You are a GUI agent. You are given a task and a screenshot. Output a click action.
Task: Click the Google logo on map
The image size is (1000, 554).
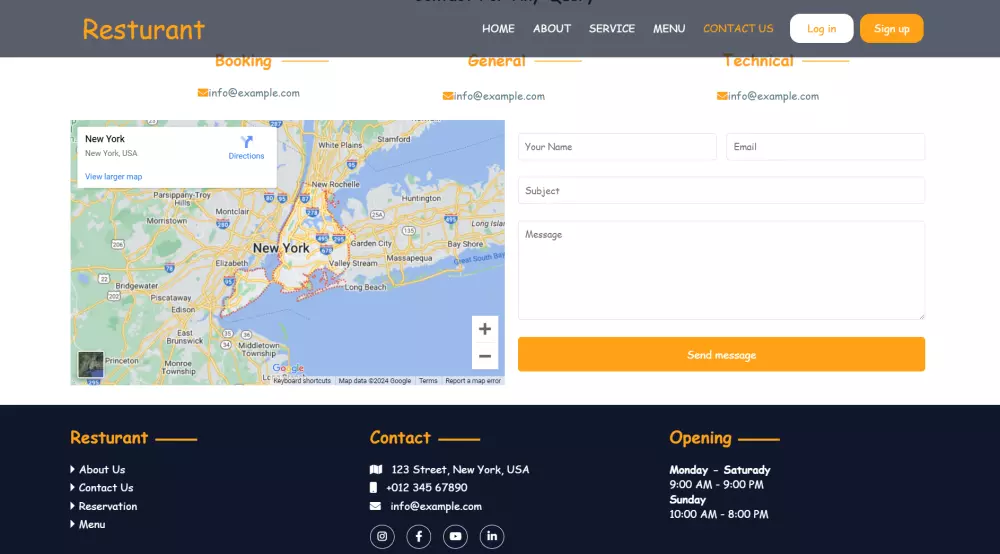pos(288,368)
